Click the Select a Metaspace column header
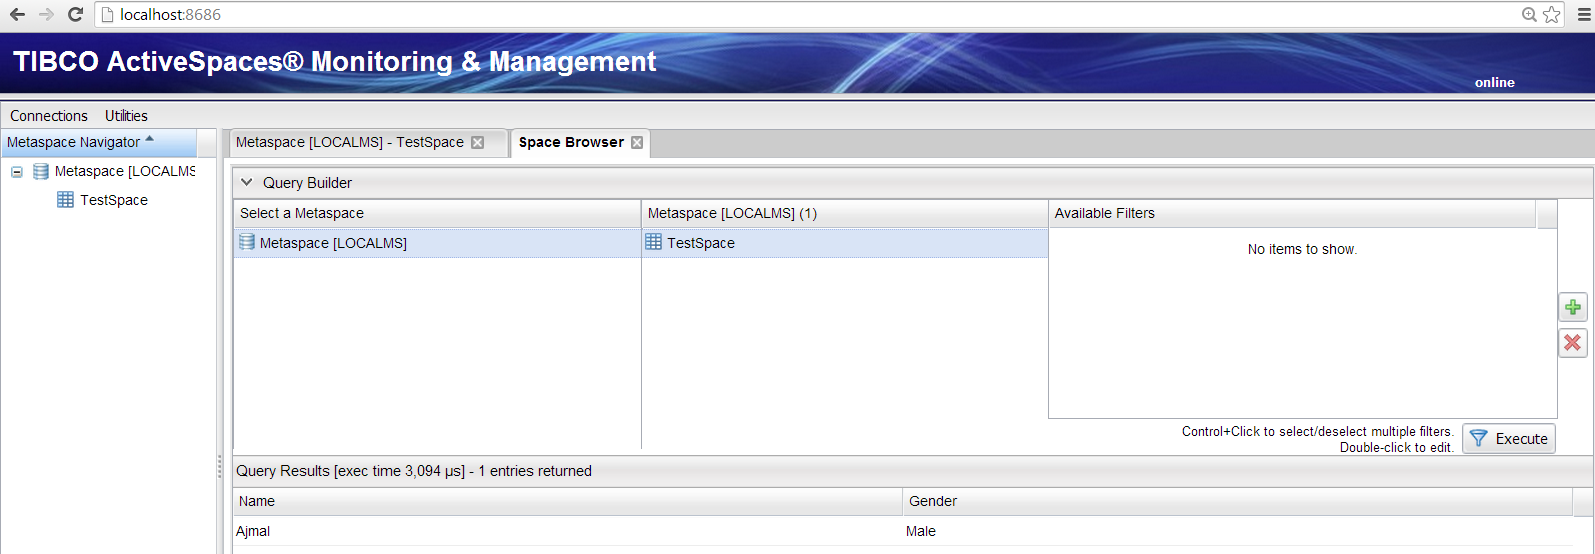Screen dimensions: 1595x554 click(437, 213)
